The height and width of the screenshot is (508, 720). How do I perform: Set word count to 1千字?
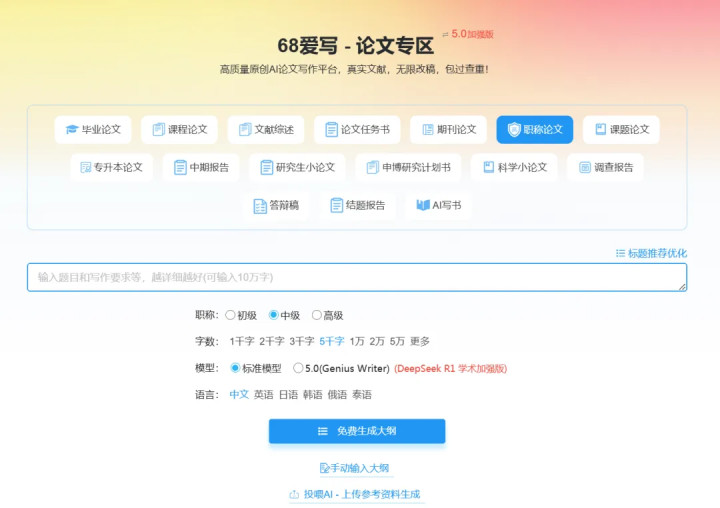[242, 341]
